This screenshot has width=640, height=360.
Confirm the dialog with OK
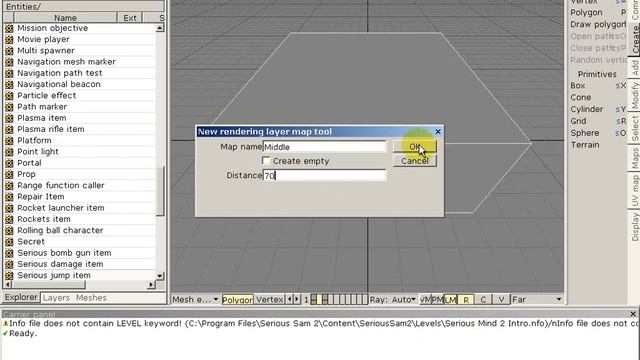point(415,147)
